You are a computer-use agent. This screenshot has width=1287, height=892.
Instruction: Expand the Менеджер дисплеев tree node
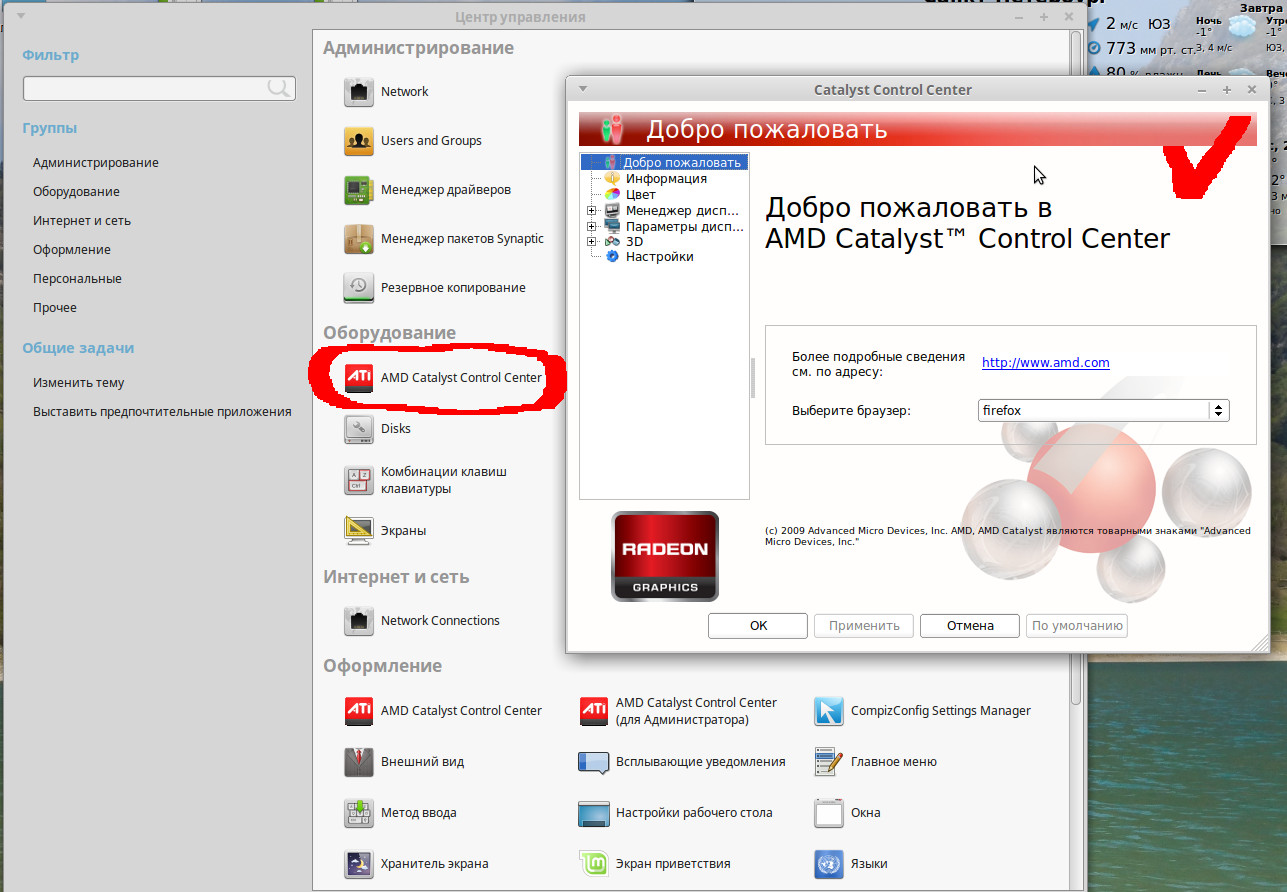click(x=592, y=211)
